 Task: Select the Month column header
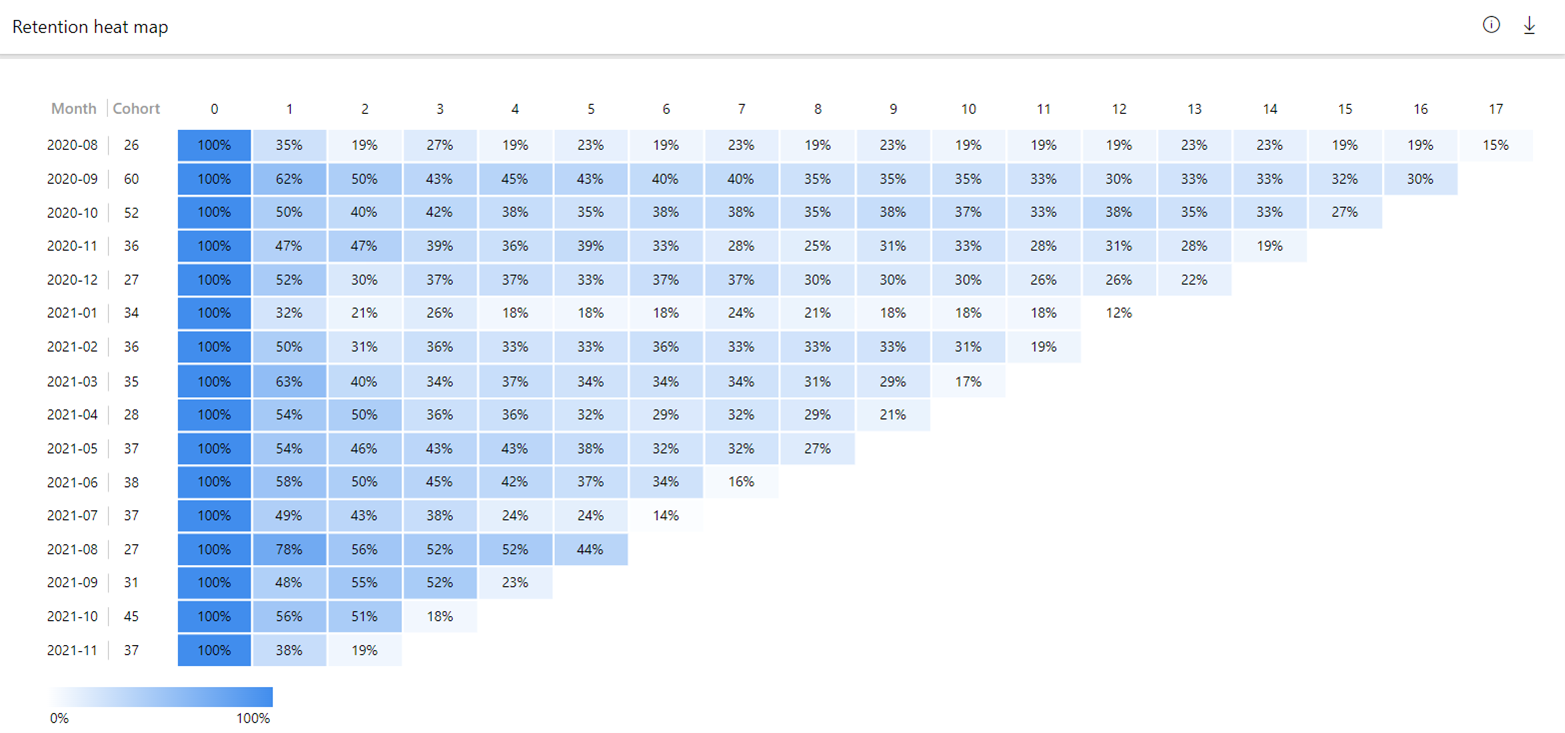[74, 108]
